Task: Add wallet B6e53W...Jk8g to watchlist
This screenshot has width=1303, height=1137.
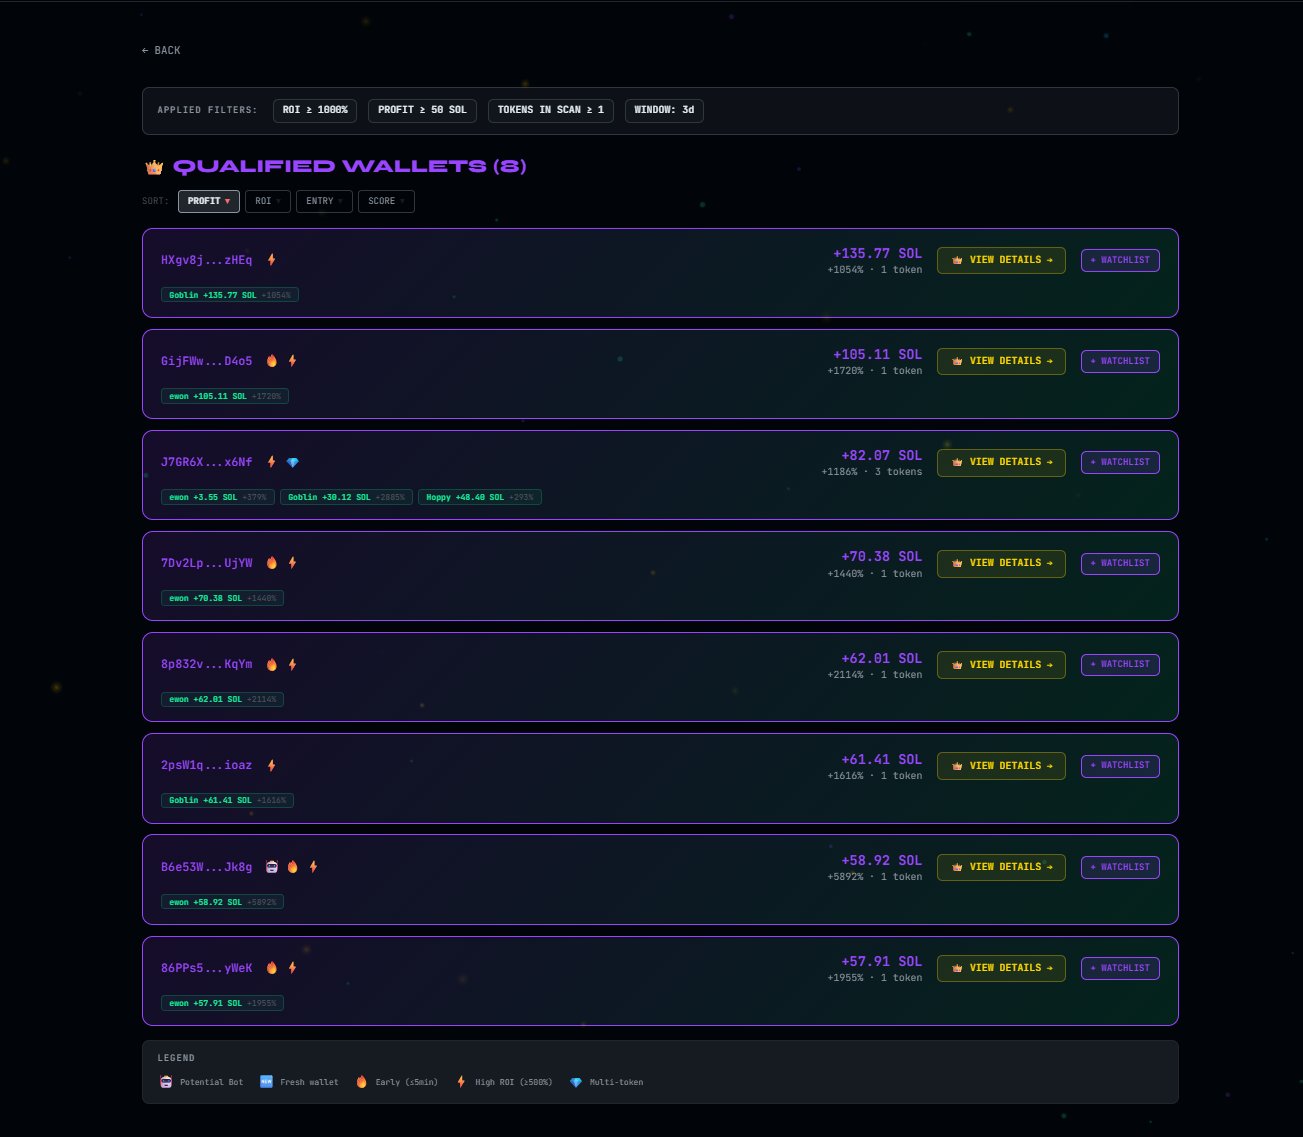Action: pos(1120,867)
